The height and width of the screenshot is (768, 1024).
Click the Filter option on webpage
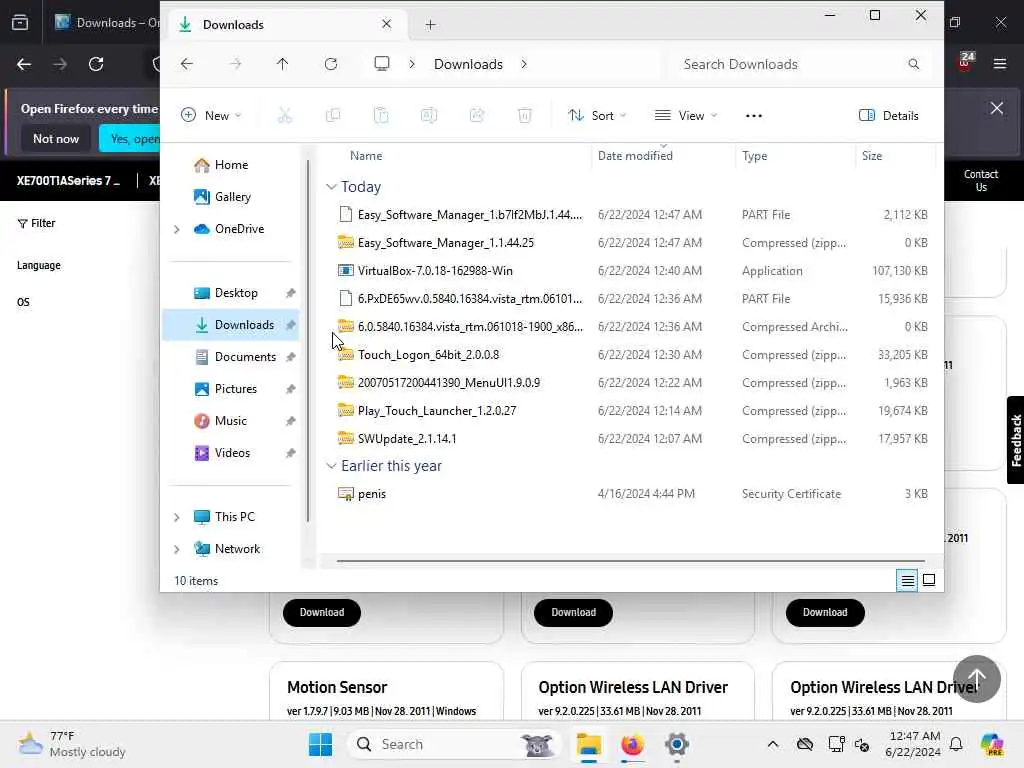click(x=37, y=223)
